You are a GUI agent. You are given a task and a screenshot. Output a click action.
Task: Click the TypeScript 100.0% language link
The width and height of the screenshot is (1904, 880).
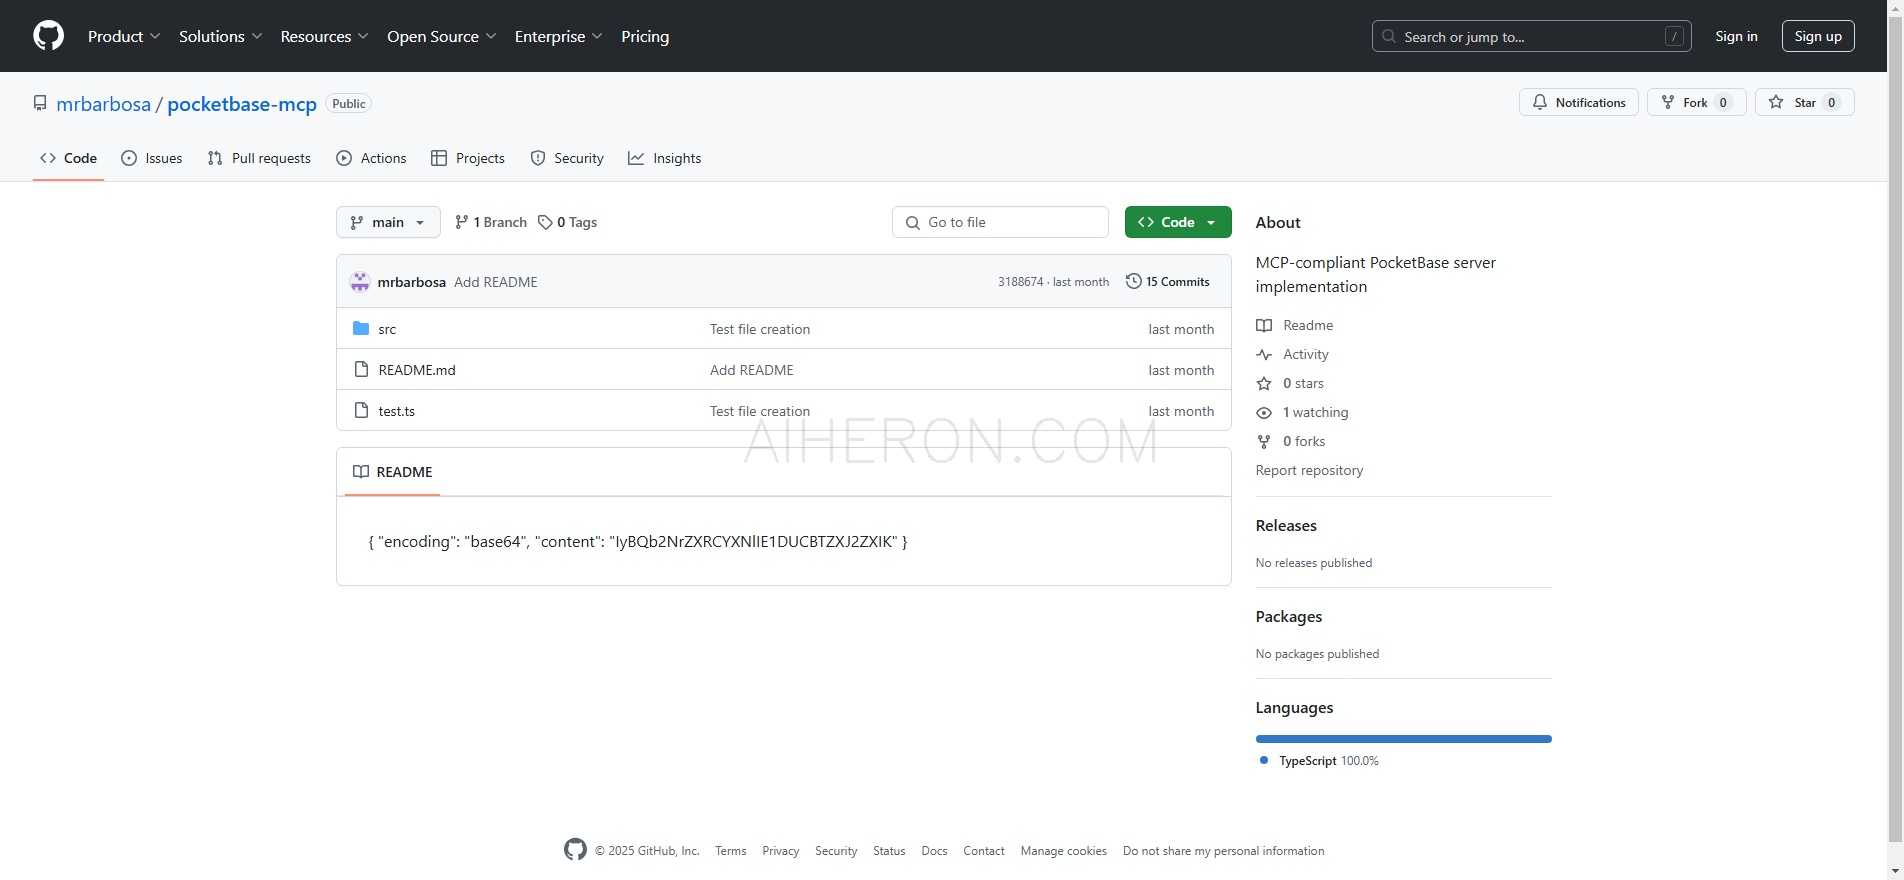(1319, 761)
